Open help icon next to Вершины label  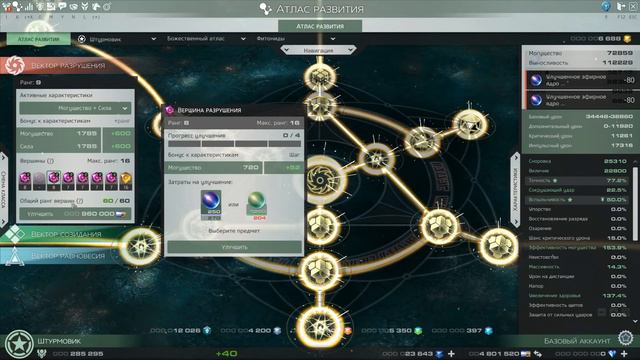click(50, 161)
